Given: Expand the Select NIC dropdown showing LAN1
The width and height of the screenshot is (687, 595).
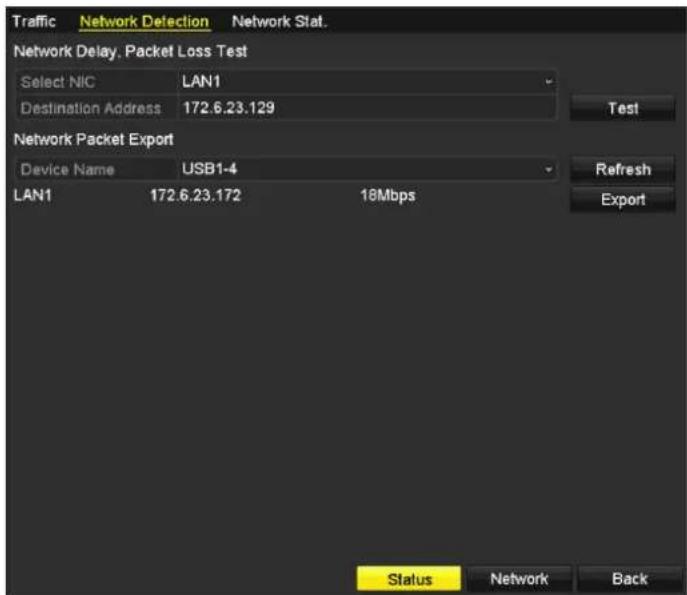Looking at the screenshot, I should 368,81.
